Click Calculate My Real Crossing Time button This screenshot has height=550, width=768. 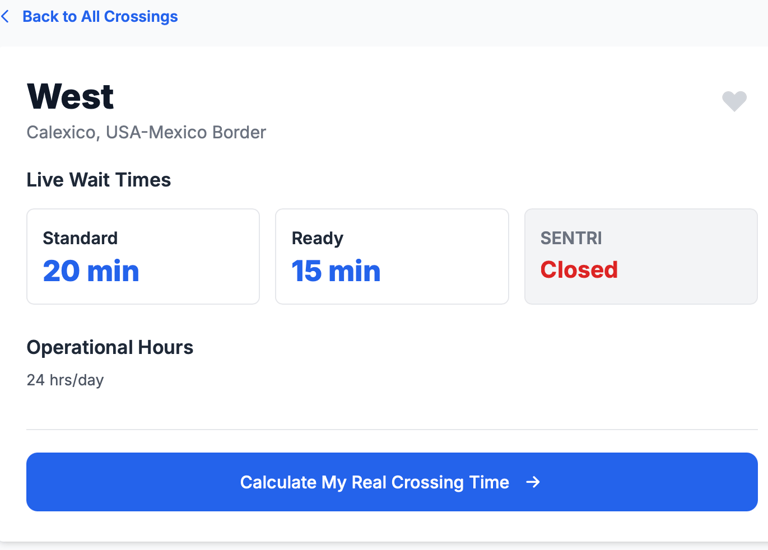pos(392,482)
